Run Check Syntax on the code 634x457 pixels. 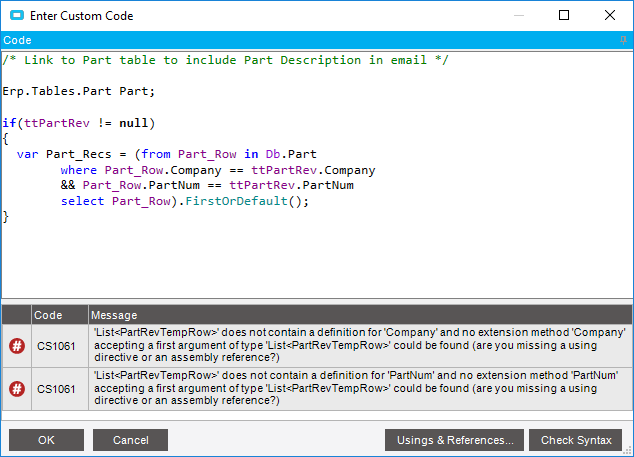576,440
